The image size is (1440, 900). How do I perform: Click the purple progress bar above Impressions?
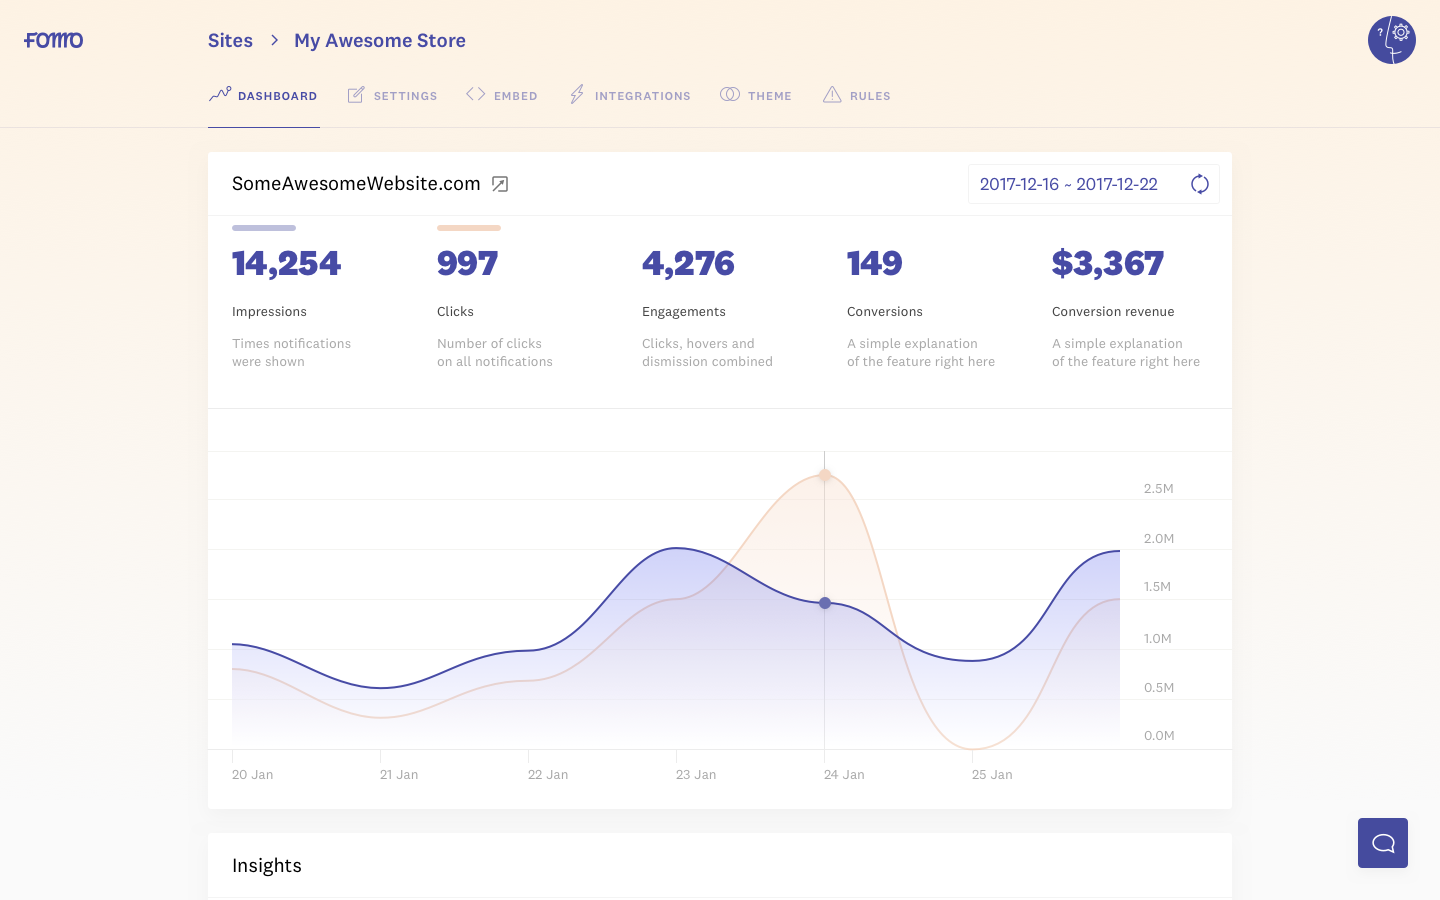[263, 228]
